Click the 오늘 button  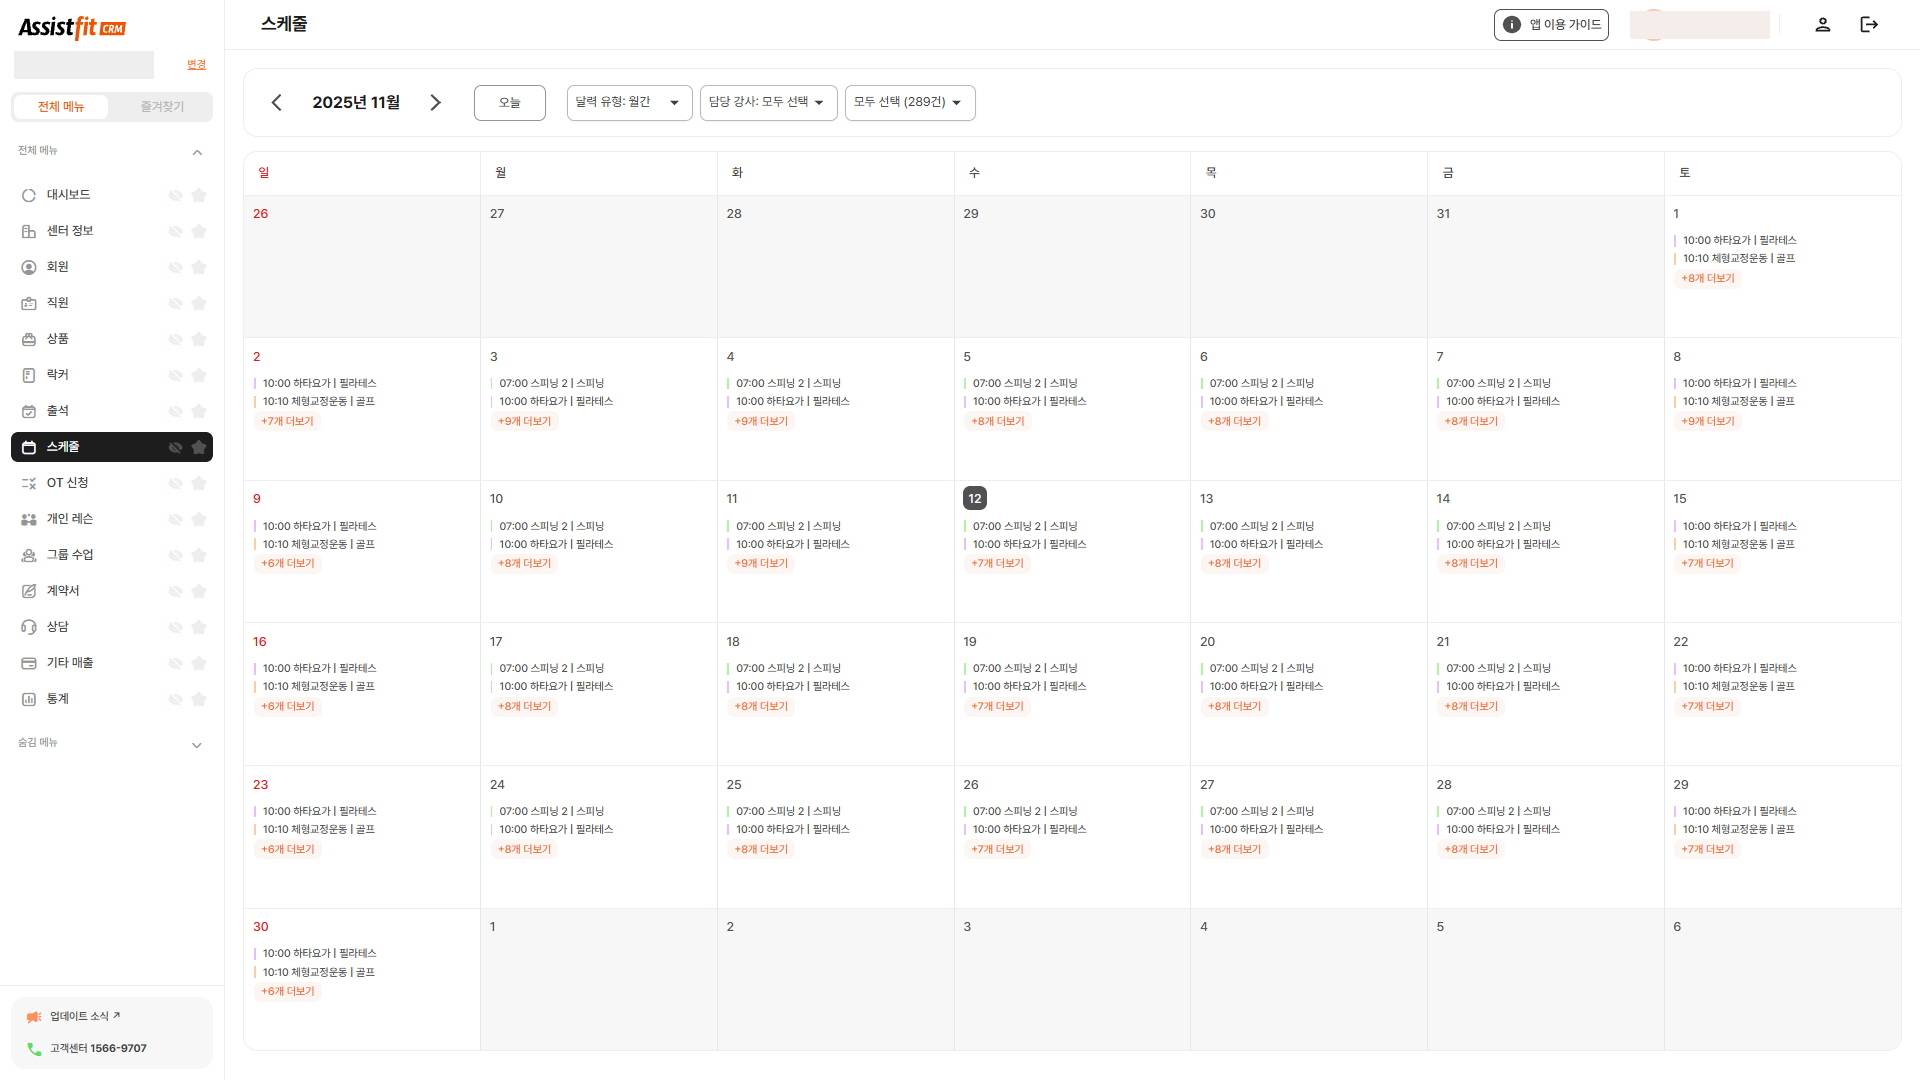point(509,102)
